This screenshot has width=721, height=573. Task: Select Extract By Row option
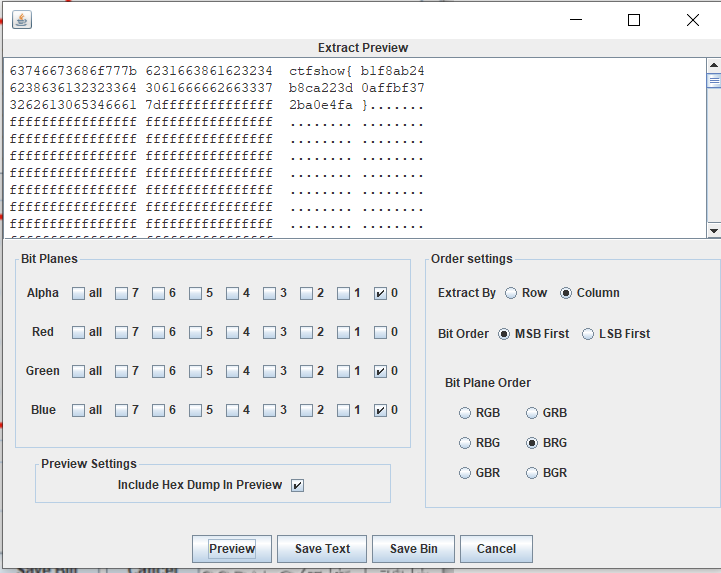[x=512, y=293]
